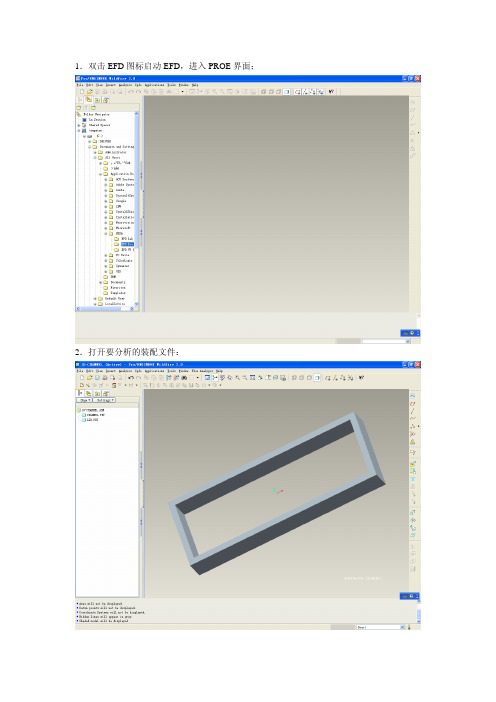Expand the Shared Spaces node
This screenshot has height=702, width=496.
(79, 125)
